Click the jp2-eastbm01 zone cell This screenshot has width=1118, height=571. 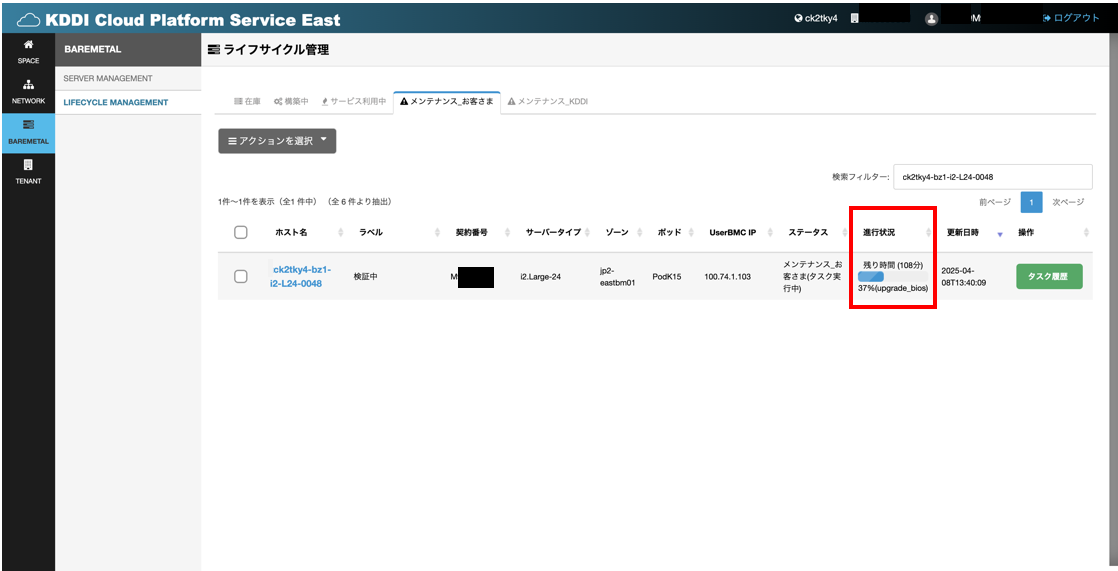click(x=617, y=277)
